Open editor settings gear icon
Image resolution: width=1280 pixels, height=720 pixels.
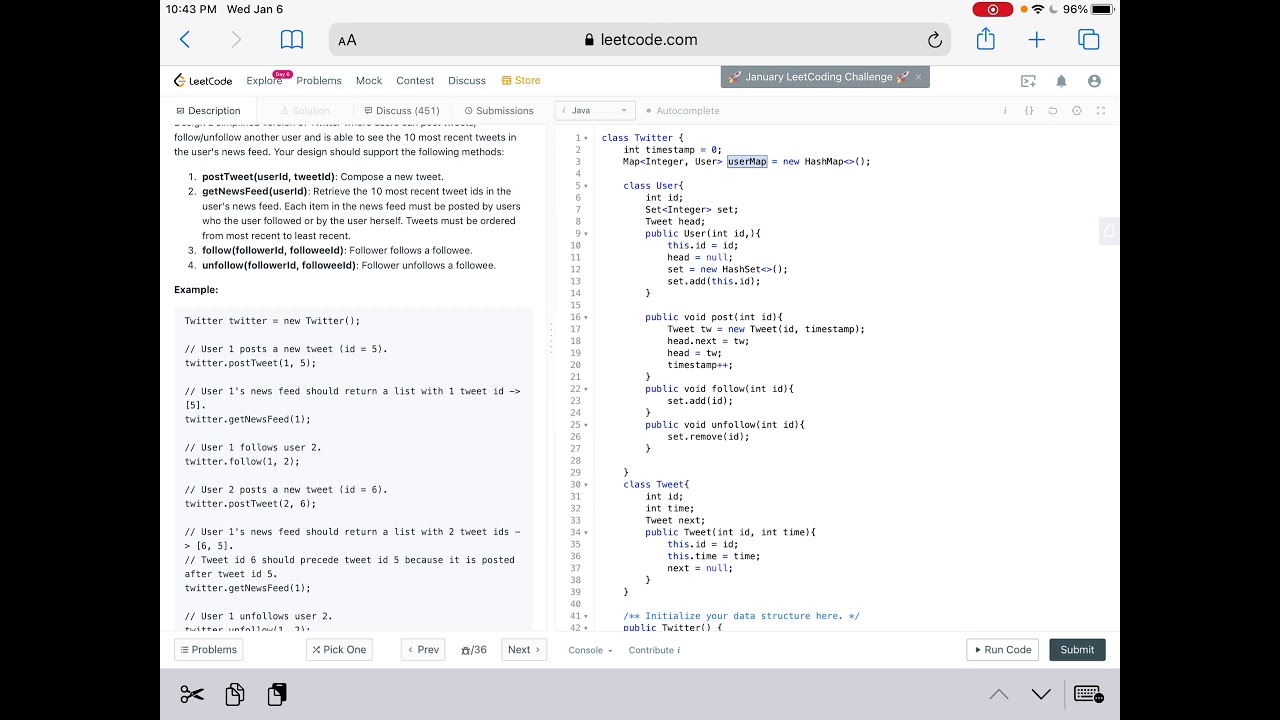pyautogui.click(x=1077, y=111)
